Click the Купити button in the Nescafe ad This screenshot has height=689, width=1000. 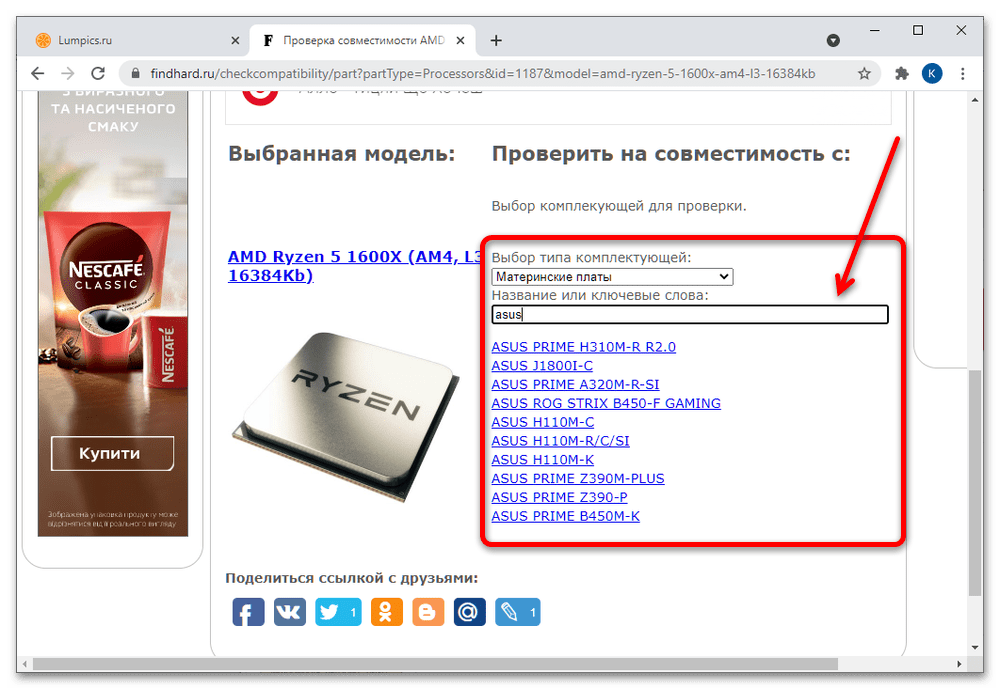[x=112, y=454]
